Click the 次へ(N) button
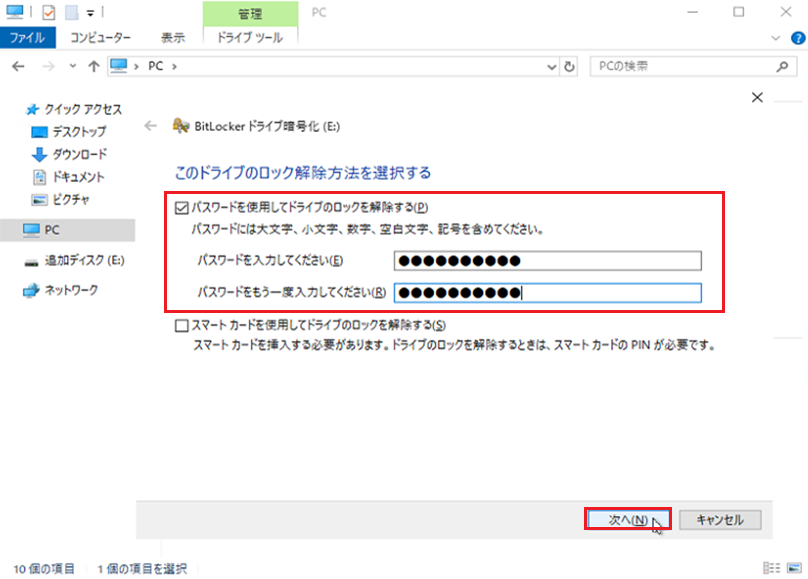 tap(627, 520)
